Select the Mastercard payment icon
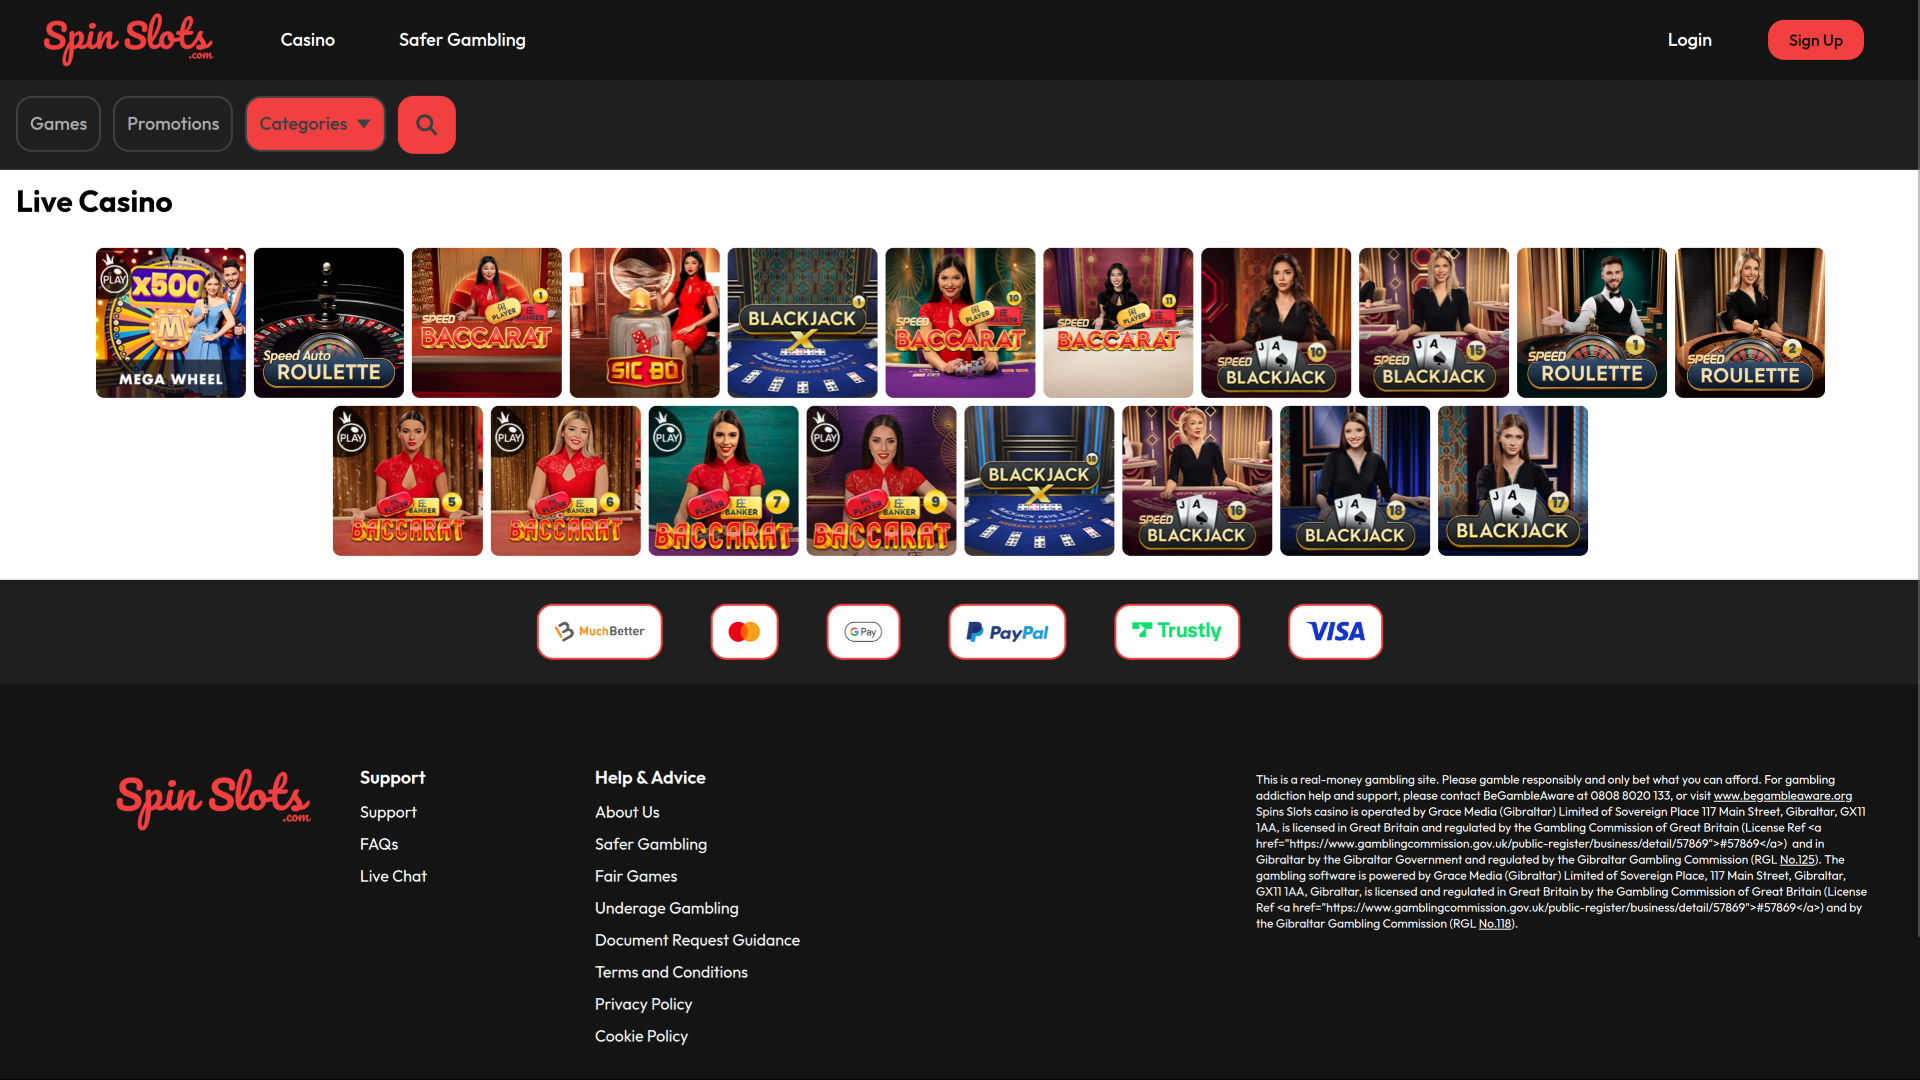Viewport: 1920px width, 1080px height. pos(744,632)
